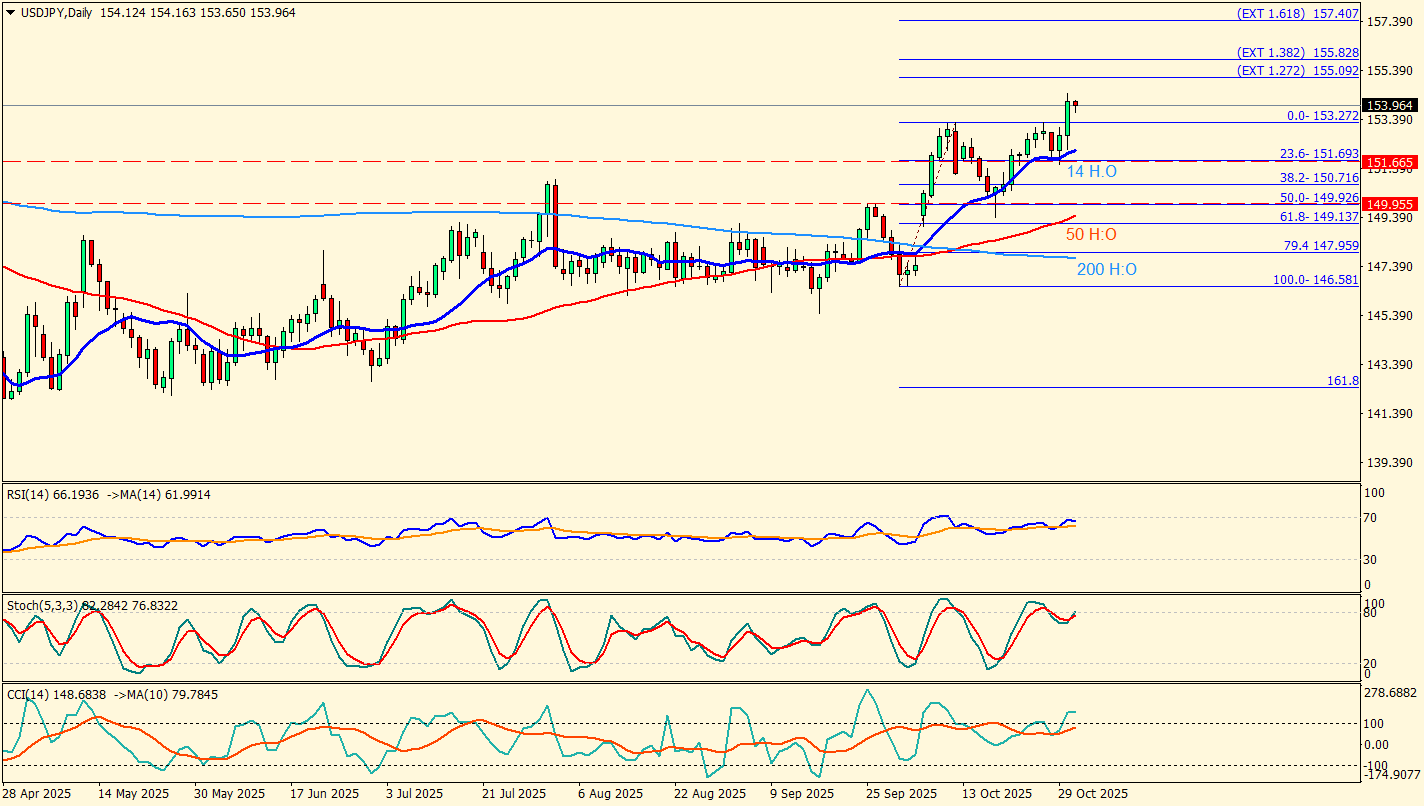
Task: Click the 50 H:O moving average label
Action: 1091,234
